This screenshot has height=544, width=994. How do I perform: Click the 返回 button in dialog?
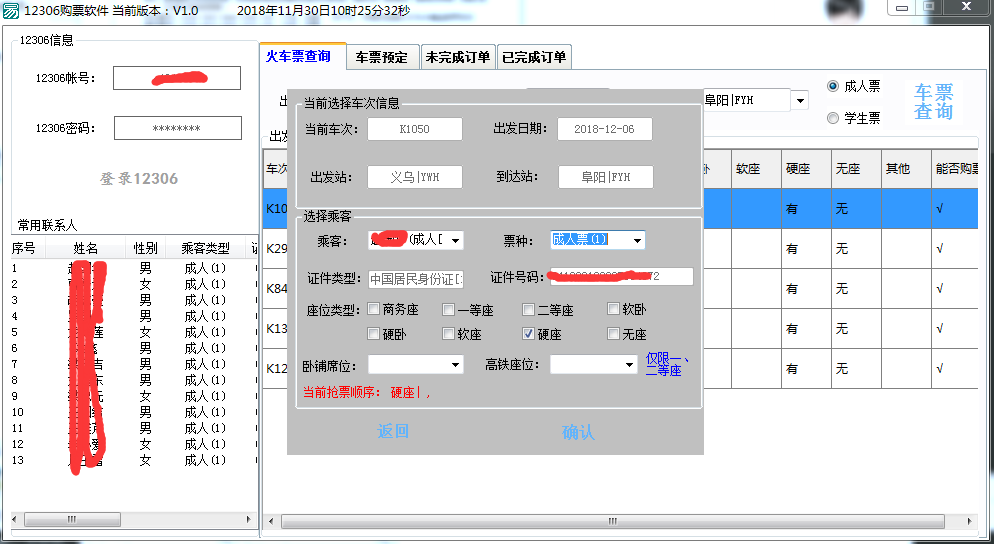coord(393,431)
